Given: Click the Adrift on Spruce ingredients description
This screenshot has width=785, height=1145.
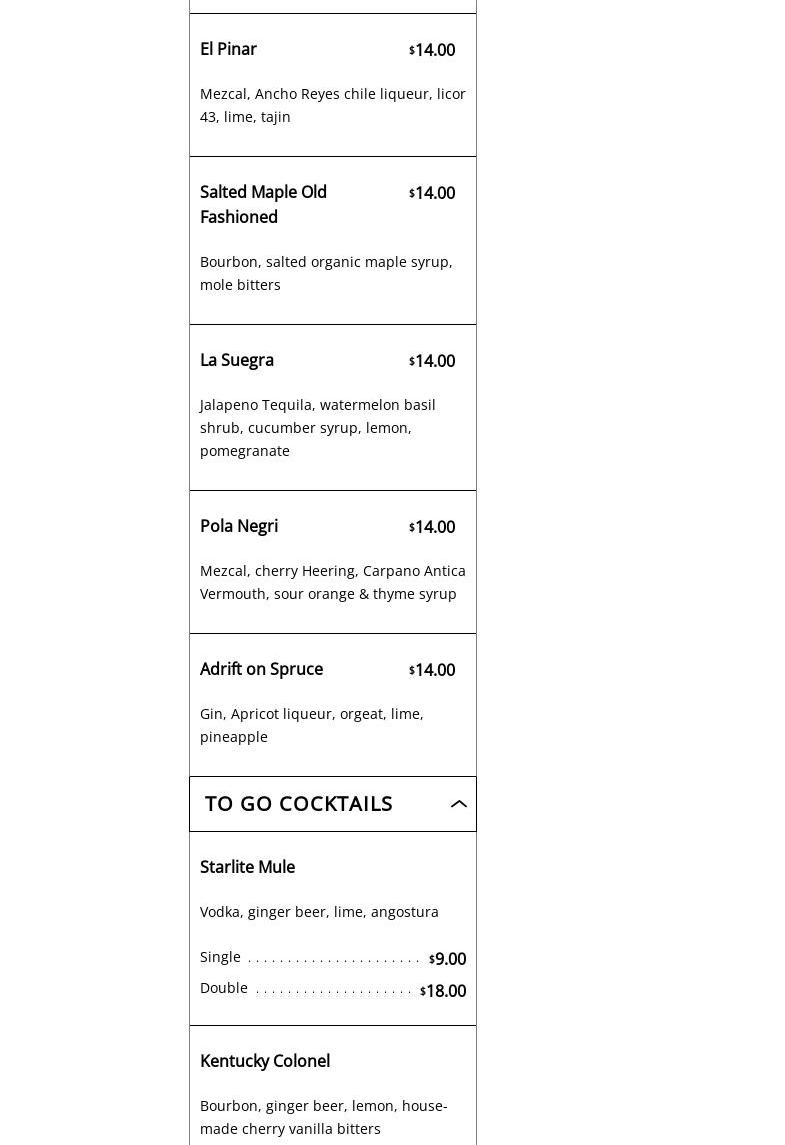Looking at the screenshot, I should point(311,725).
